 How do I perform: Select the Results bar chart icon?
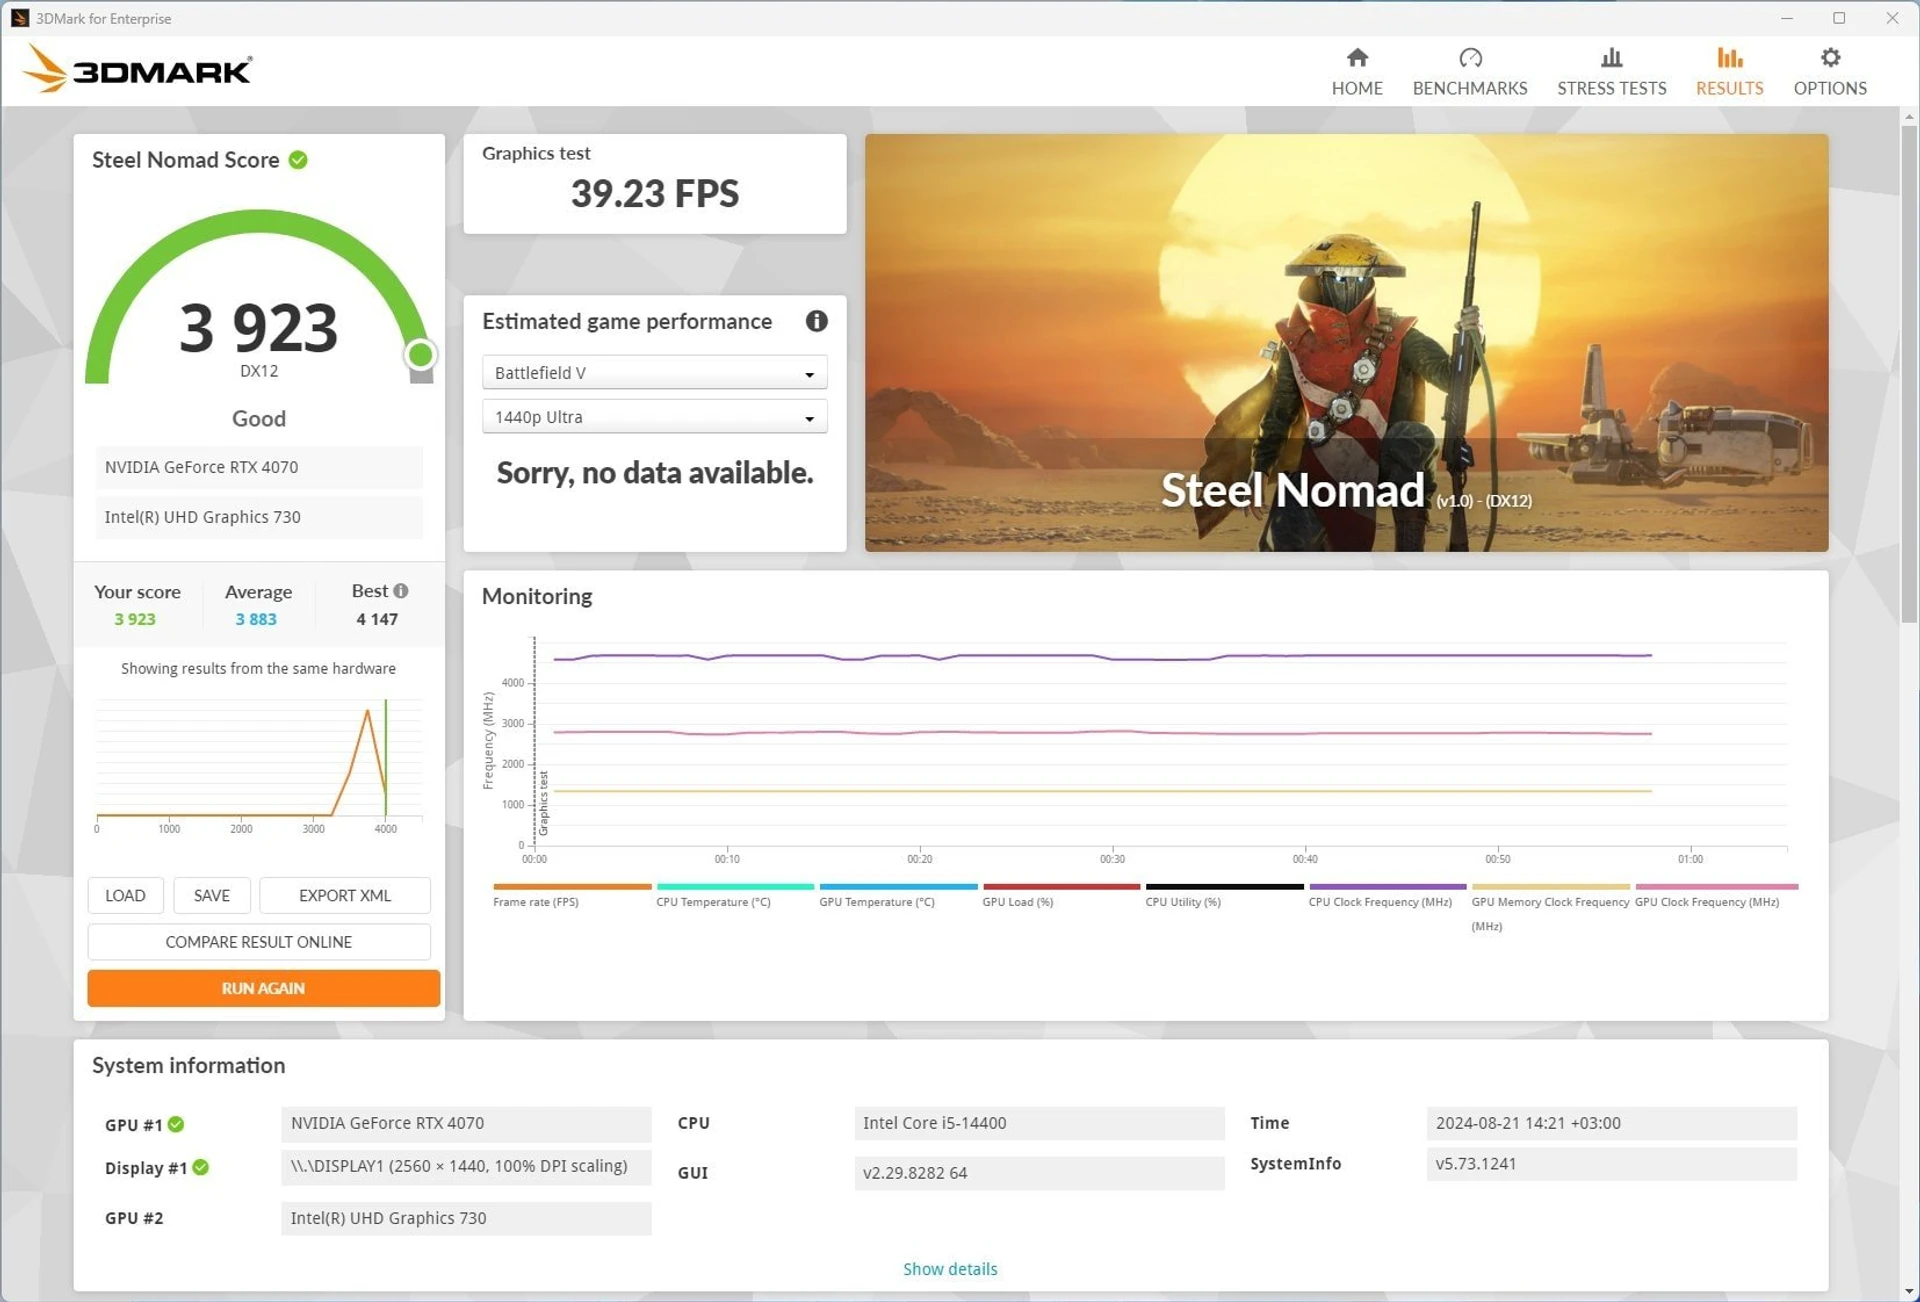coord(1729,57)
